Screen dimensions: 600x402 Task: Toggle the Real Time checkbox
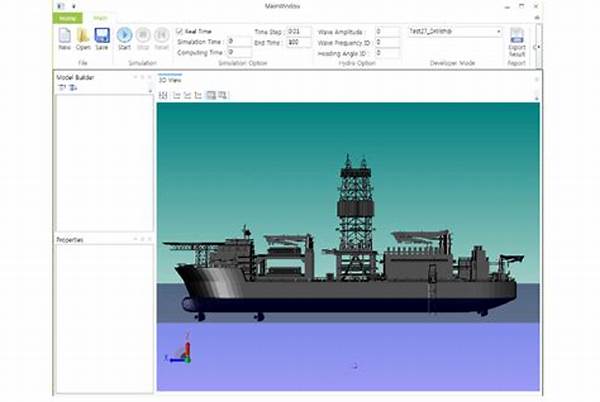click(180, 31)
